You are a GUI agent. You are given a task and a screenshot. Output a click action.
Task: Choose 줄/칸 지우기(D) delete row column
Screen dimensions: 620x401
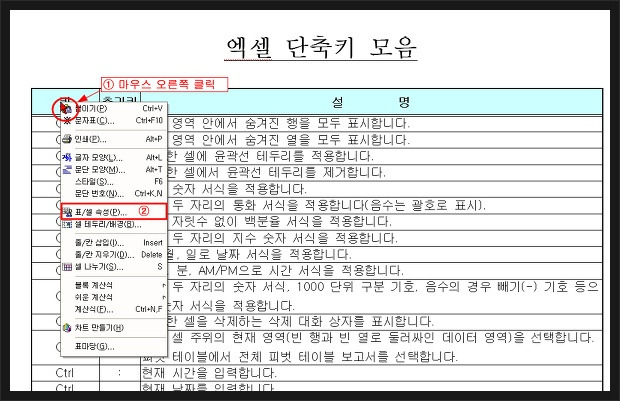tap(114, 255)
